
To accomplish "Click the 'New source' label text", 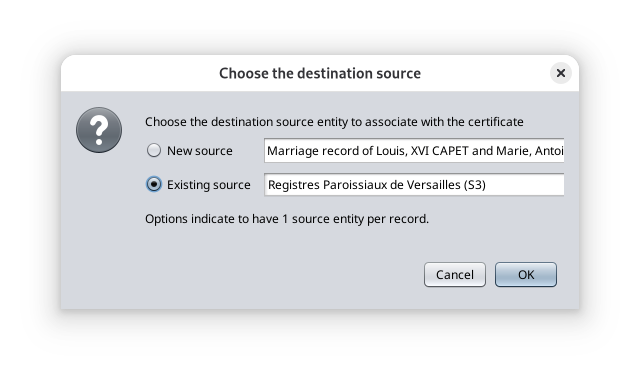I will pos(200,151).
